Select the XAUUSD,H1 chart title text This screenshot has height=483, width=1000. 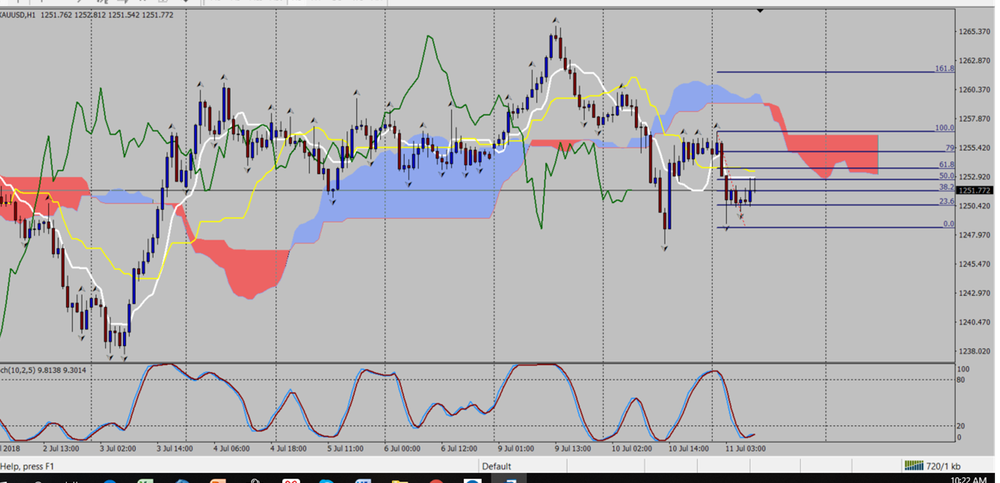(x=18, y=15)
